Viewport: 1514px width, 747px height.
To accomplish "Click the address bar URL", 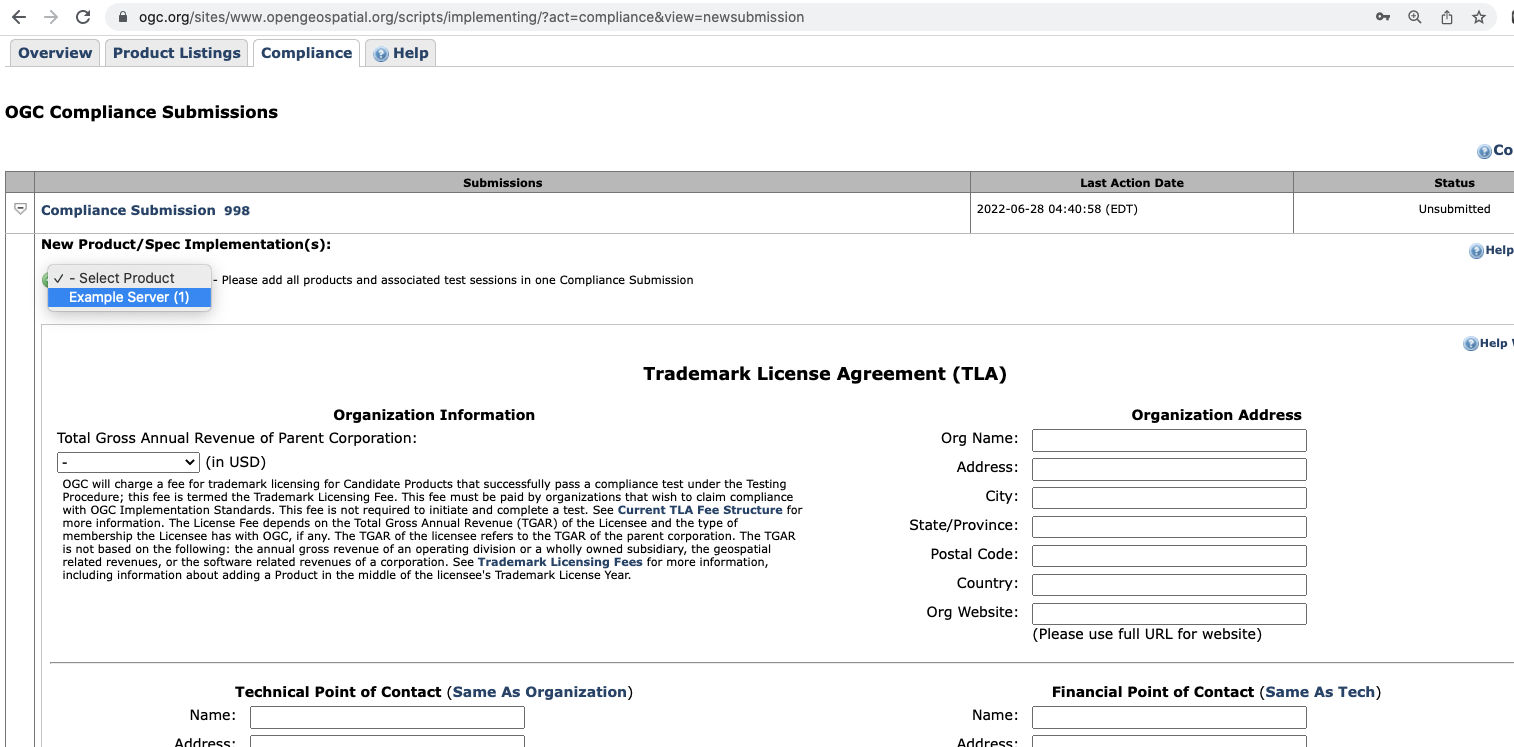I will click(x=471, y=17).
